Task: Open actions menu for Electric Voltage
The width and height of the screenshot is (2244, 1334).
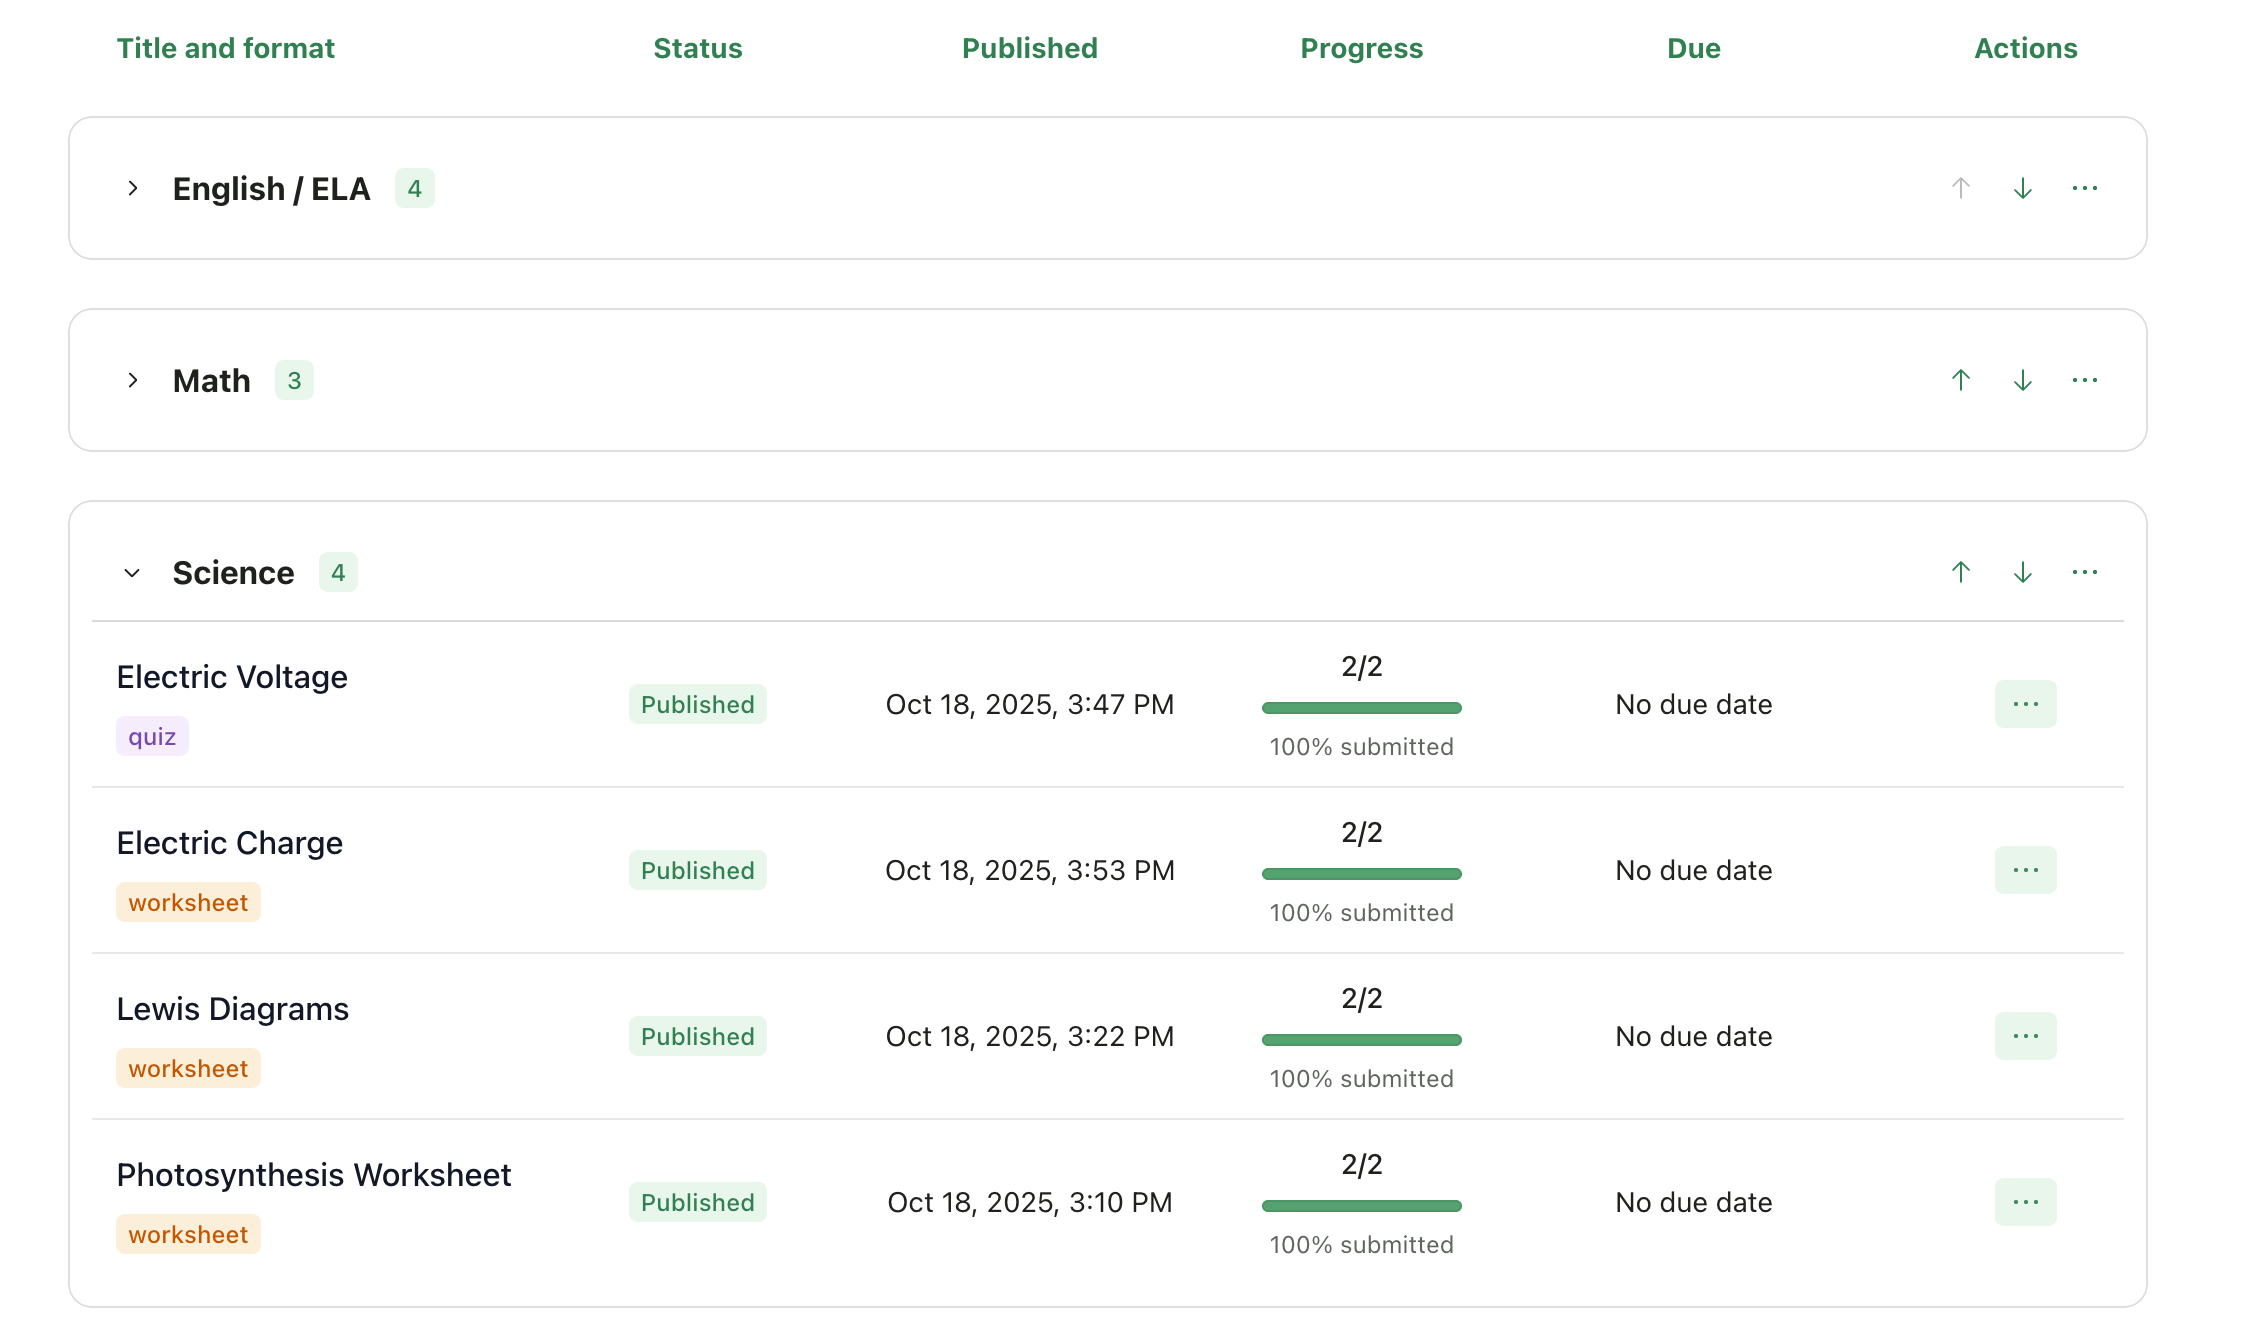Action: (2025, 704)
